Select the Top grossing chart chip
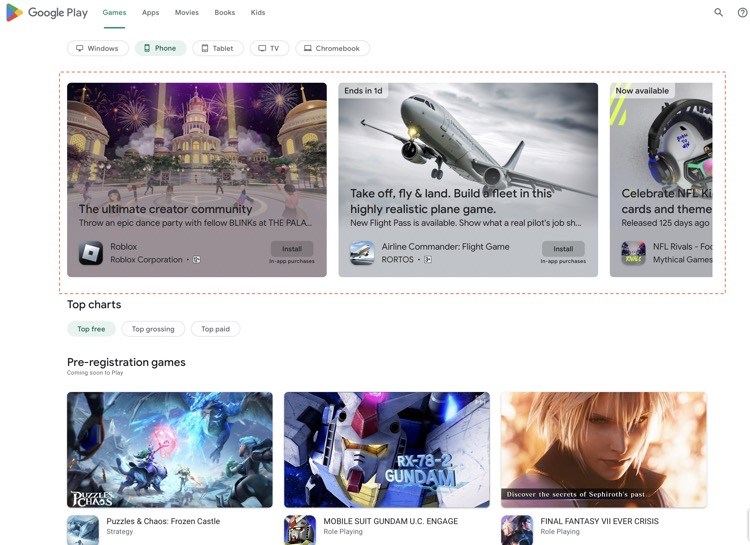Viewport: 750px width, 545px height. tap(153, 329)
